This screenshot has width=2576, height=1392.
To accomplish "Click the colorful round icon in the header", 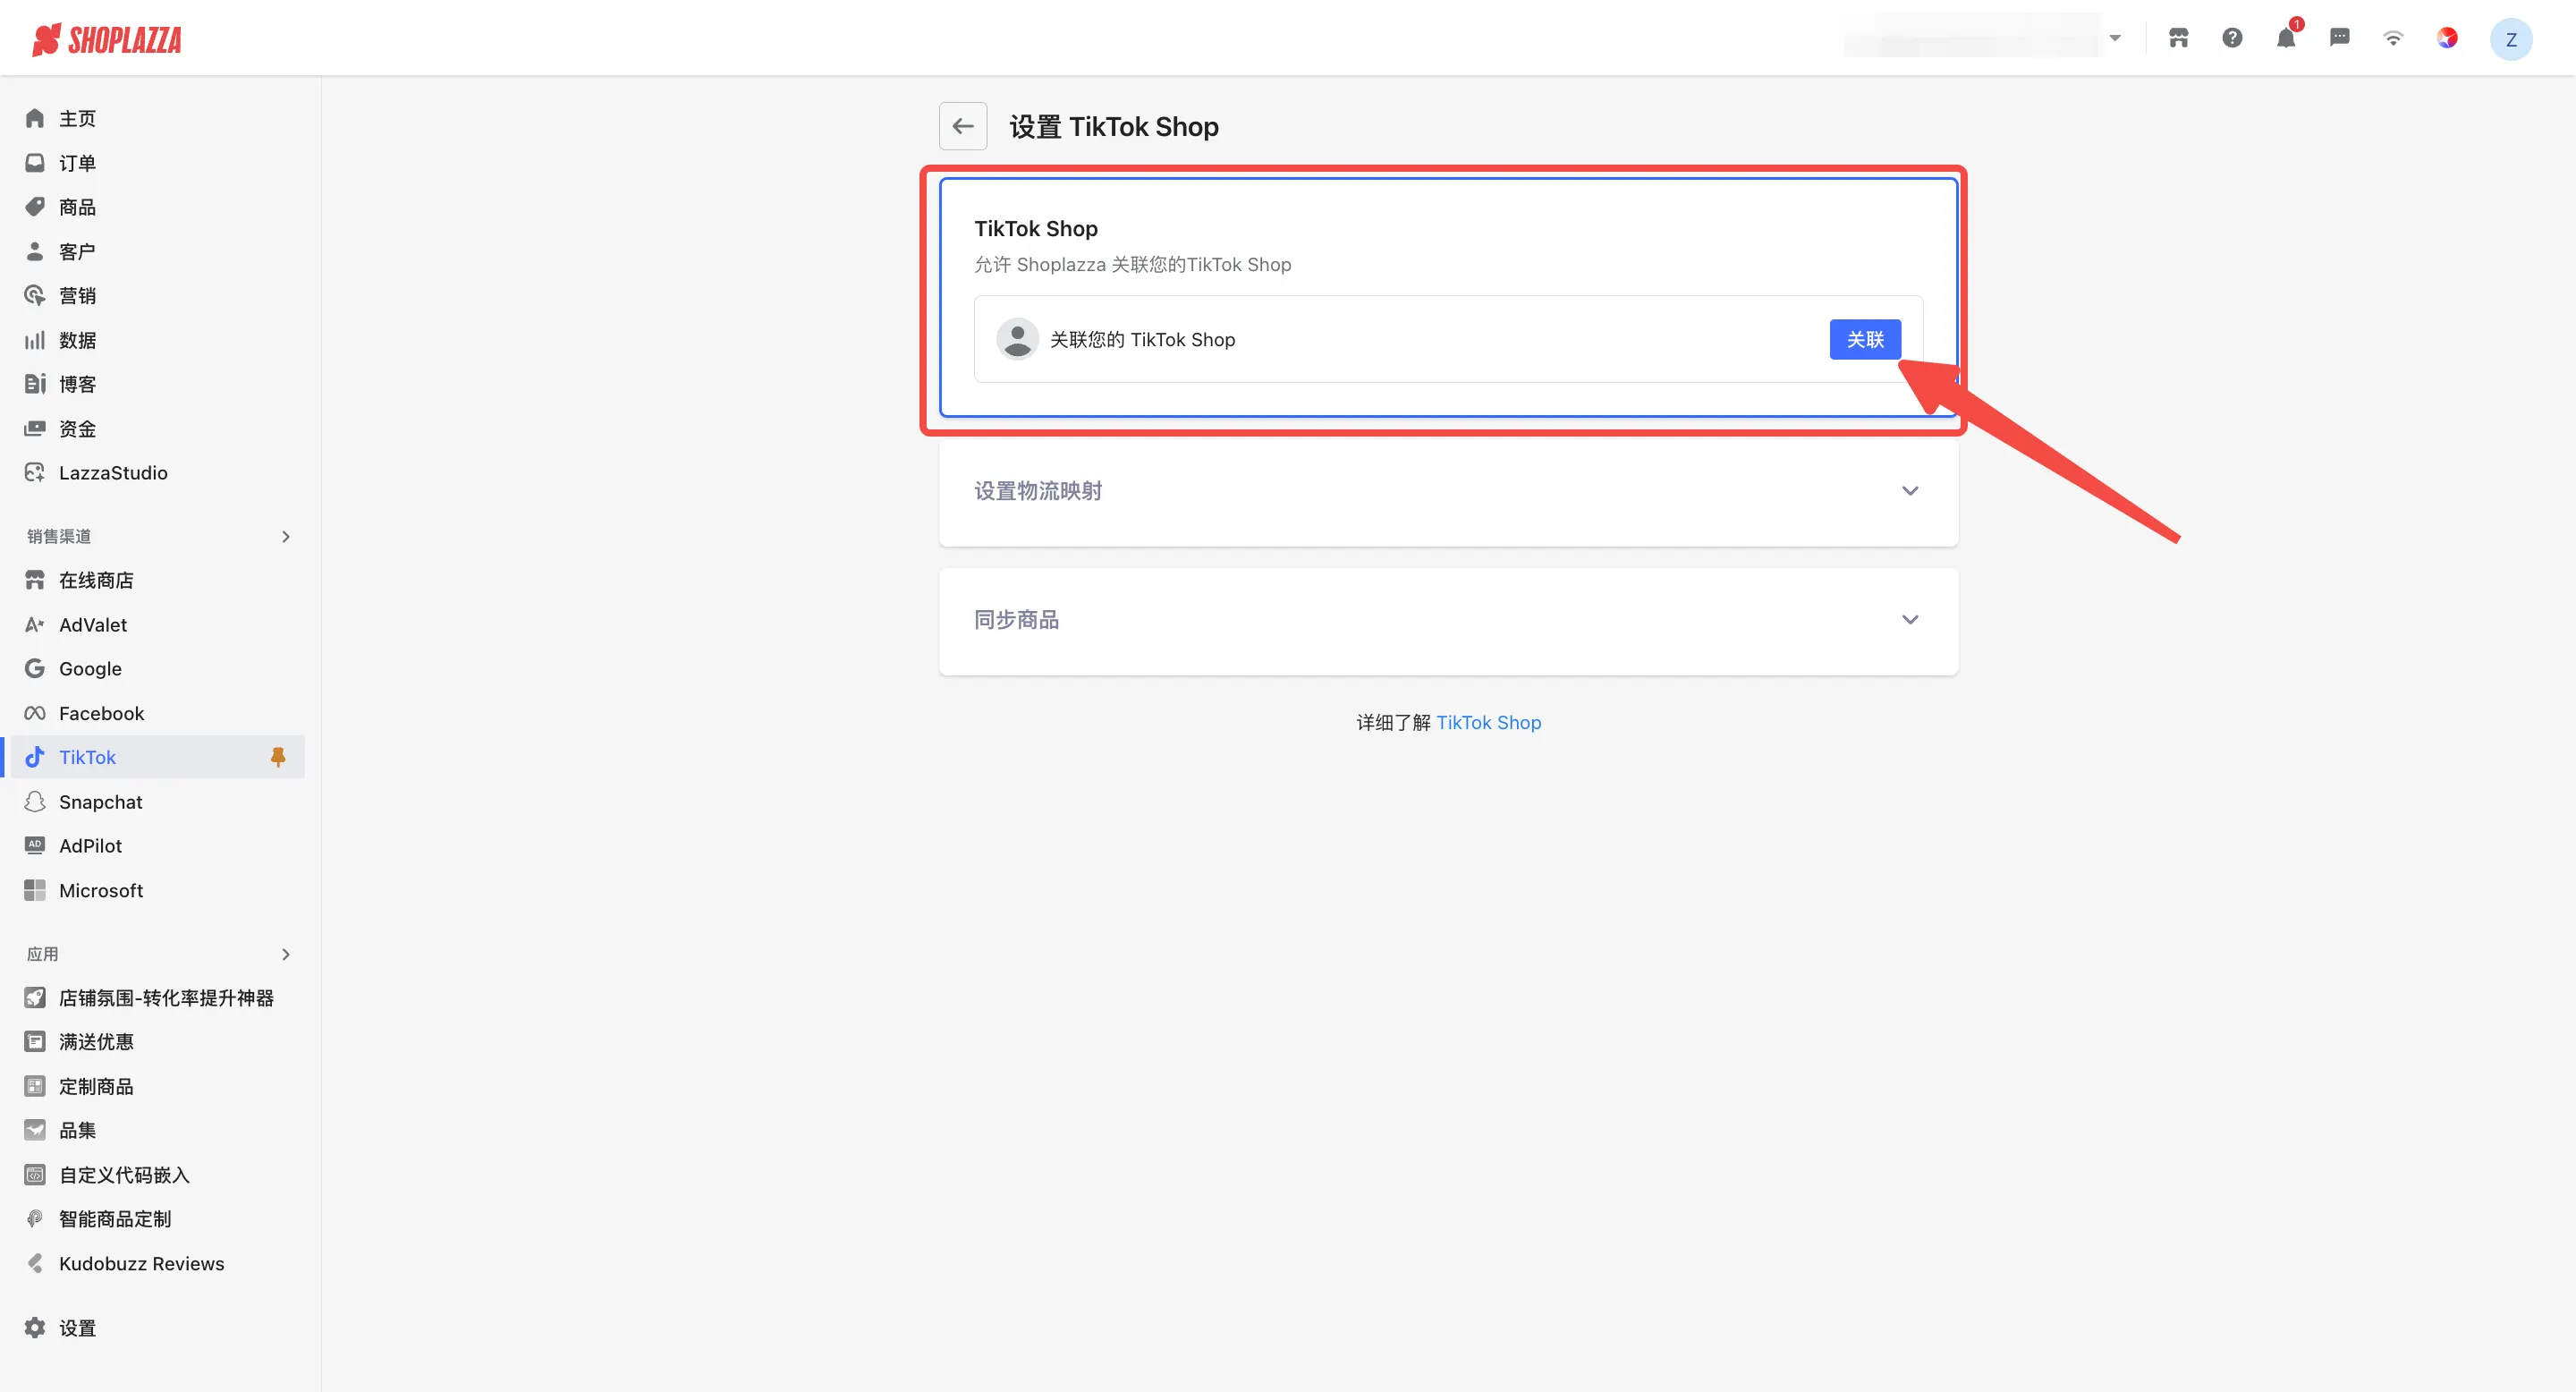I will click(2447, 38).
